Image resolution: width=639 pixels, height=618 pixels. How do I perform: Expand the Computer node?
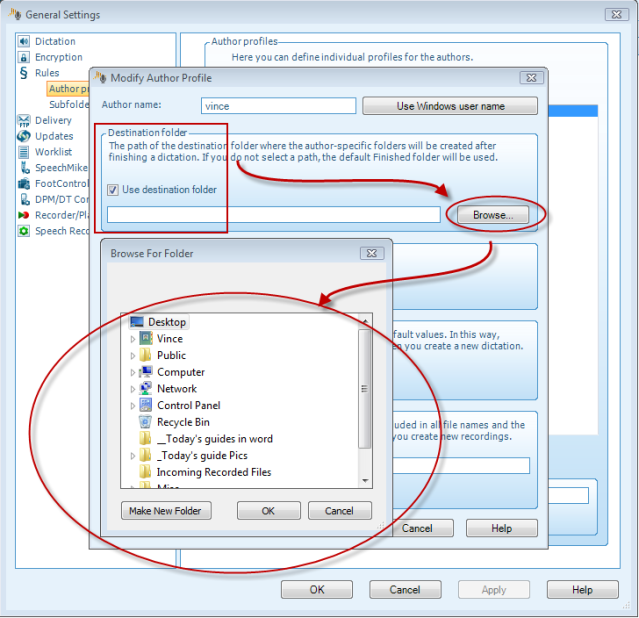132,372
